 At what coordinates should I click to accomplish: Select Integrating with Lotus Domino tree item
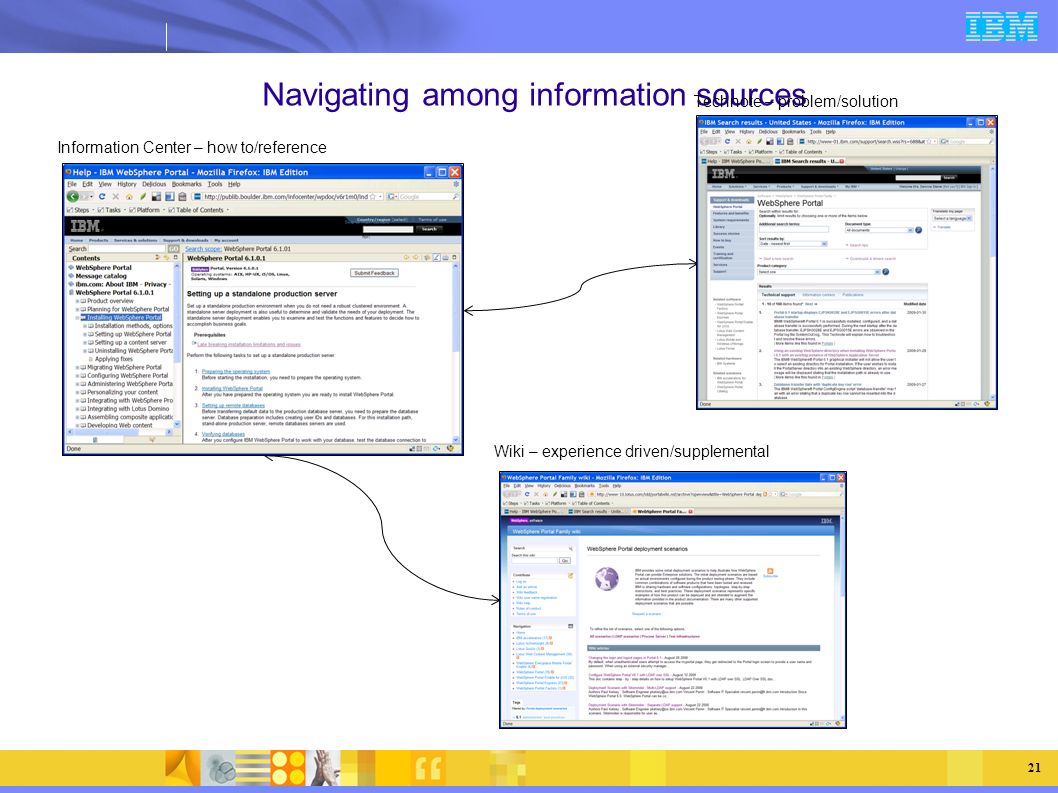[x=128, y=409]
